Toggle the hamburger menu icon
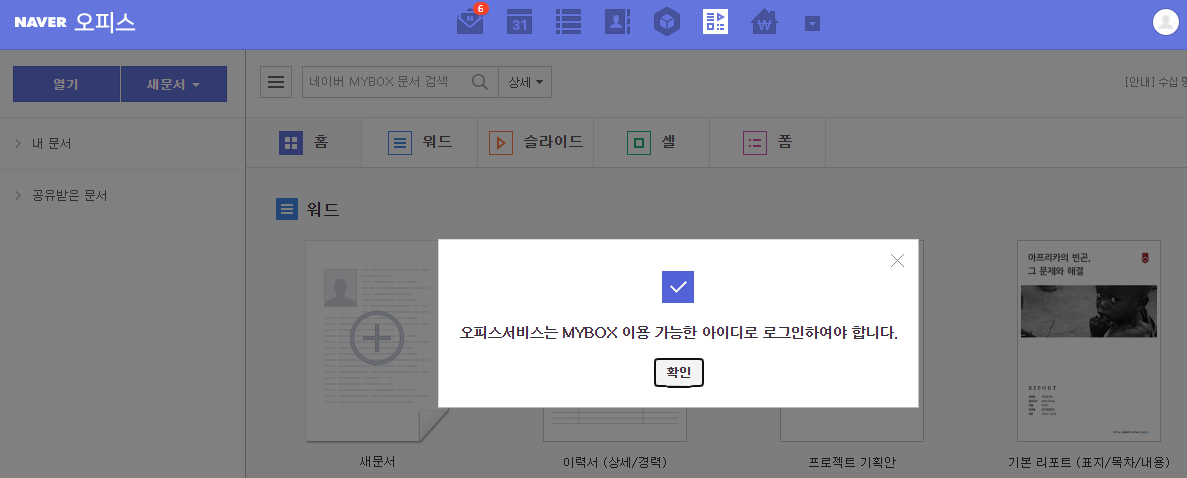Screen dimensions: 1187x478 click(276, 82)
